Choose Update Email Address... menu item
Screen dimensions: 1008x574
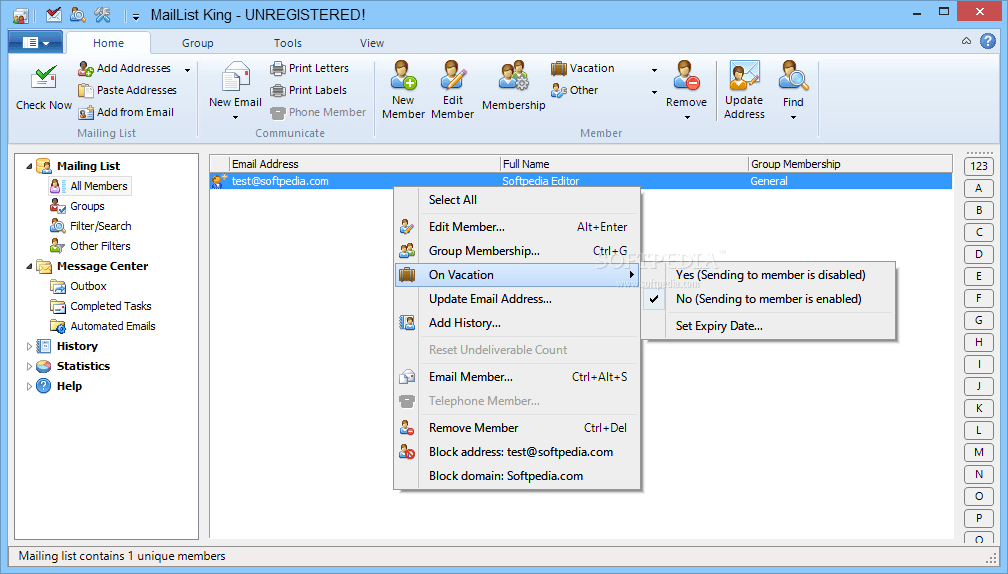(518, 299)
